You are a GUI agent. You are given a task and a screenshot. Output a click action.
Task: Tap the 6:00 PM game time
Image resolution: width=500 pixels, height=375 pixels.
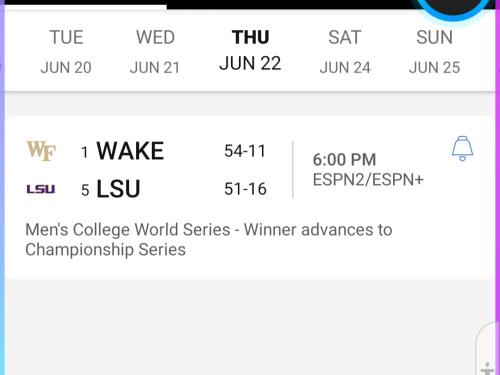(x=344, y=159)
